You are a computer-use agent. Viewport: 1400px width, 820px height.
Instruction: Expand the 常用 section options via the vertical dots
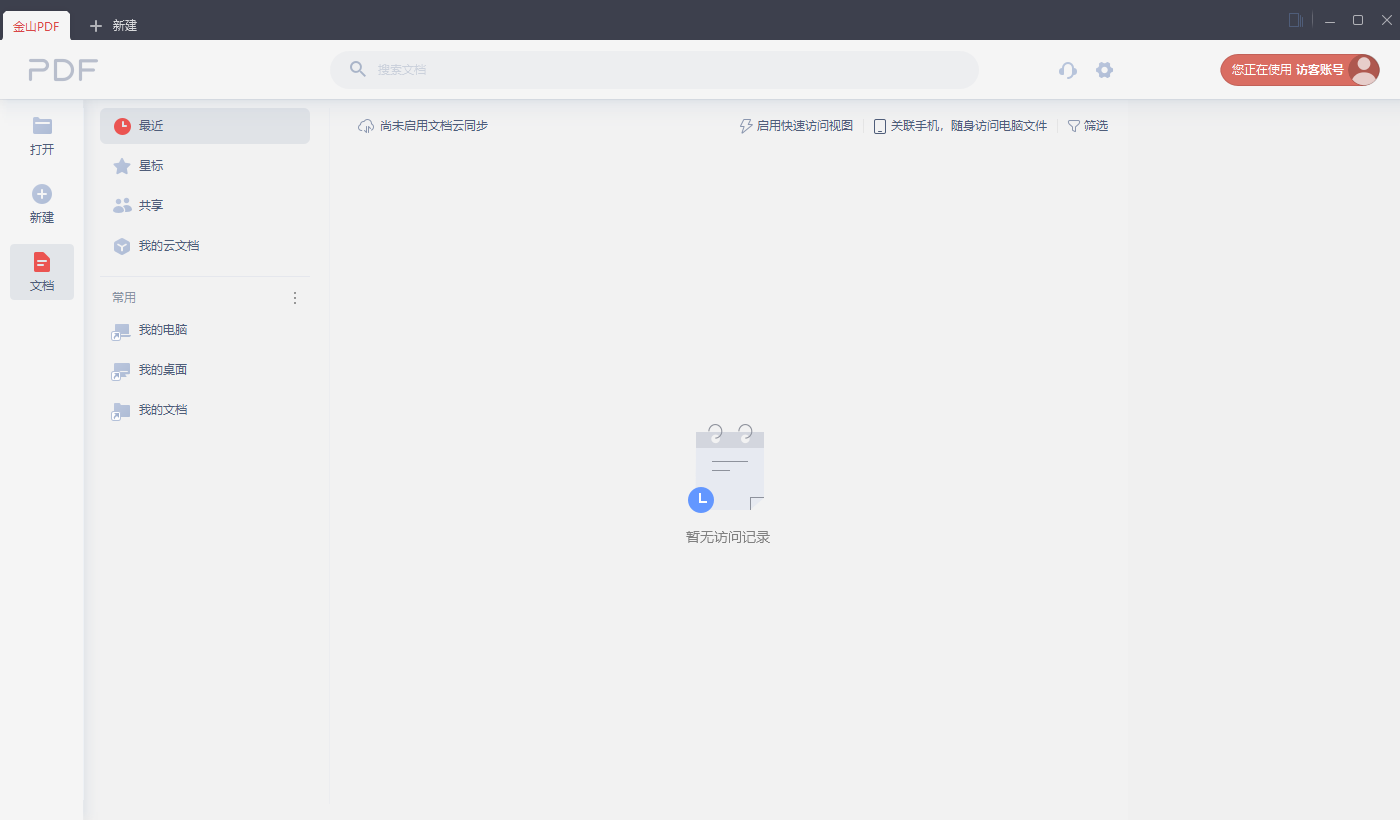click(x=294, y=297)
